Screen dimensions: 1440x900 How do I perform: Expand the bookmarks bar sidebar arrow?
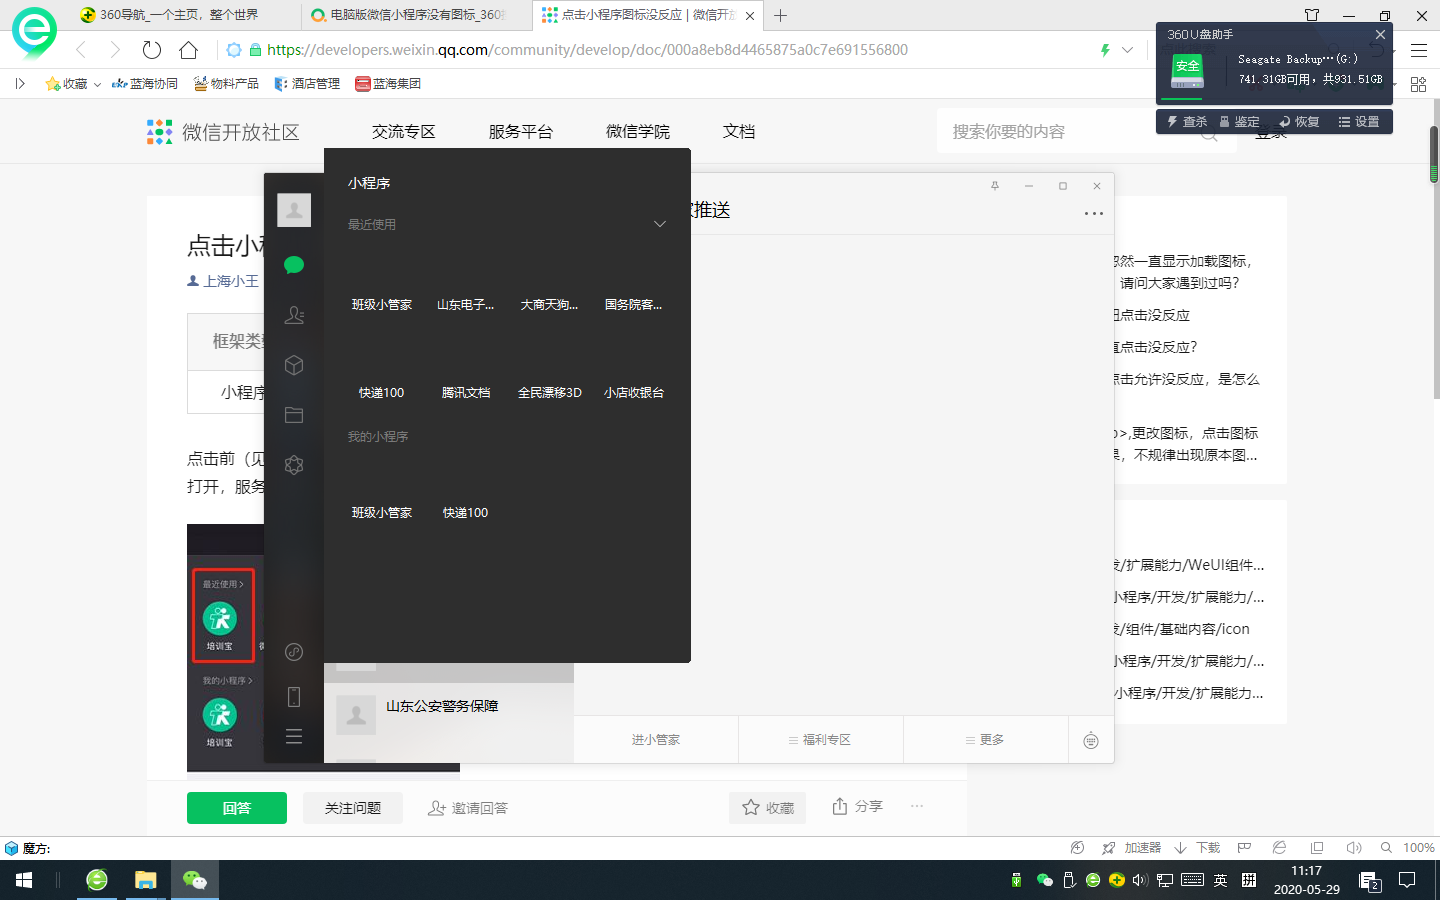coord(20,84)
